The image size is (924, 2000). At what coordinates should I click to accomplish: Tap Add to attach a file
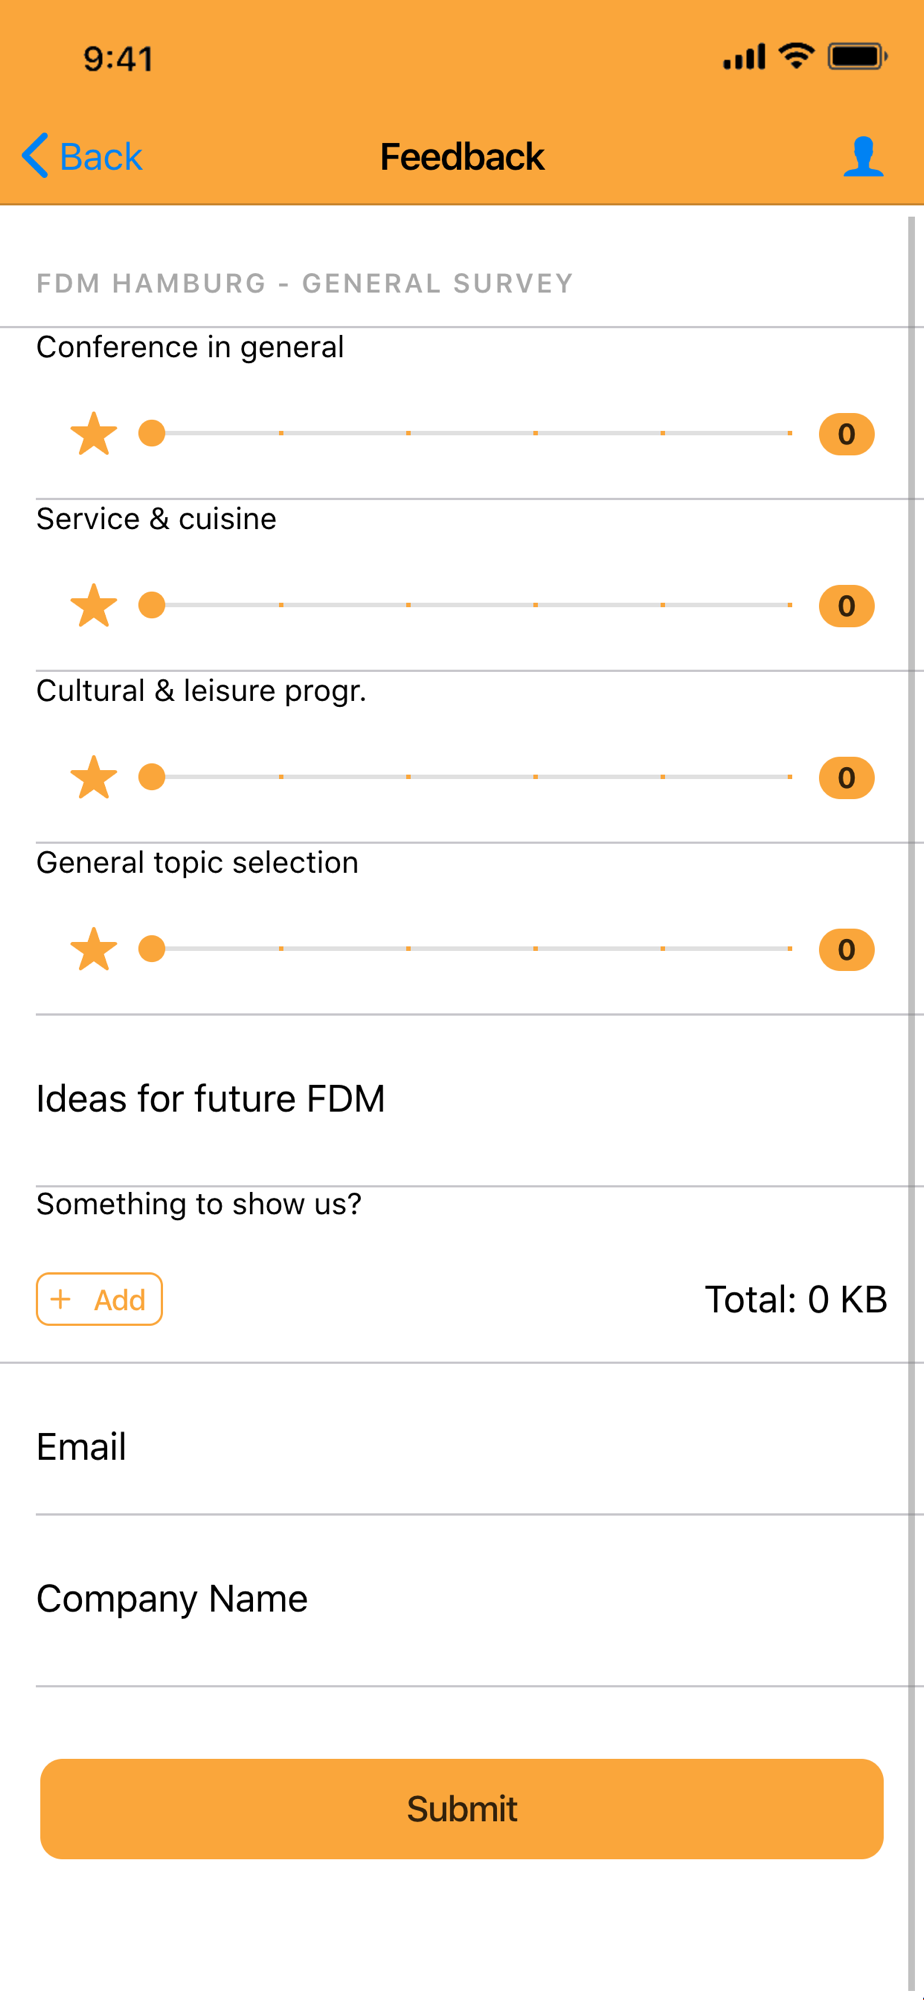coord(100,1299)
